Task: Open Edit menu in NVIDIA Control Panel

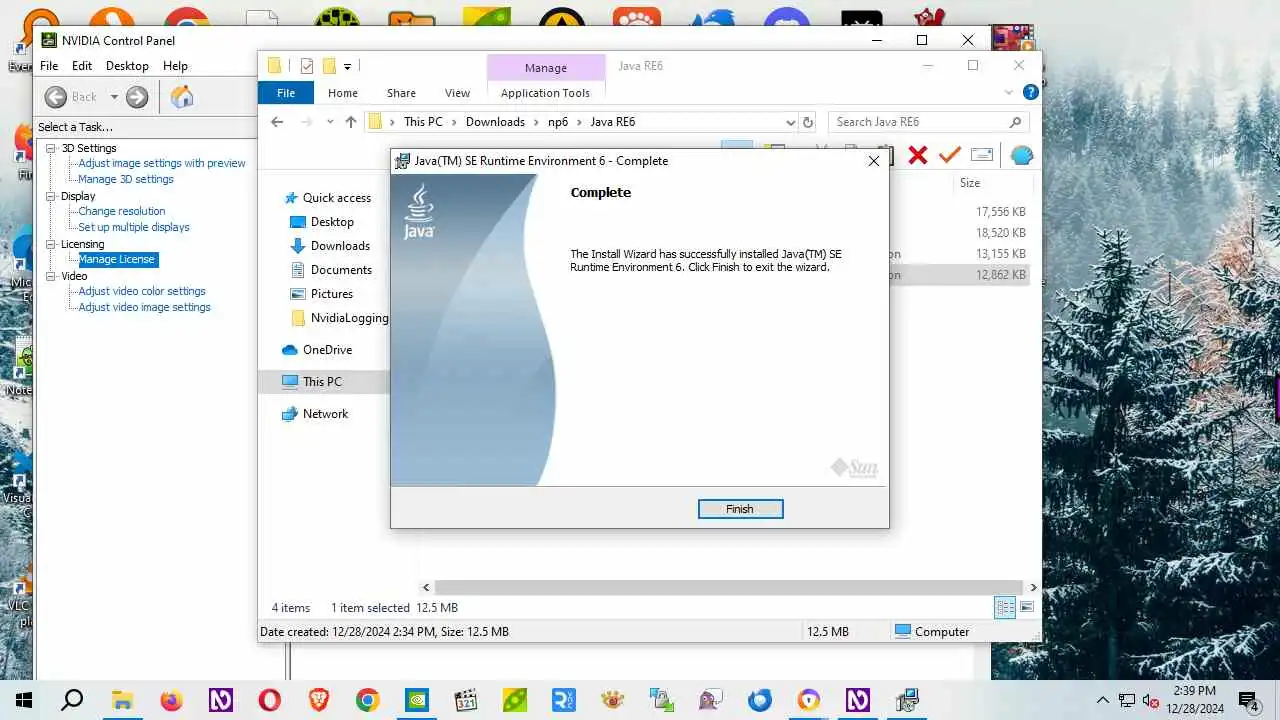Action: [82, 66]
